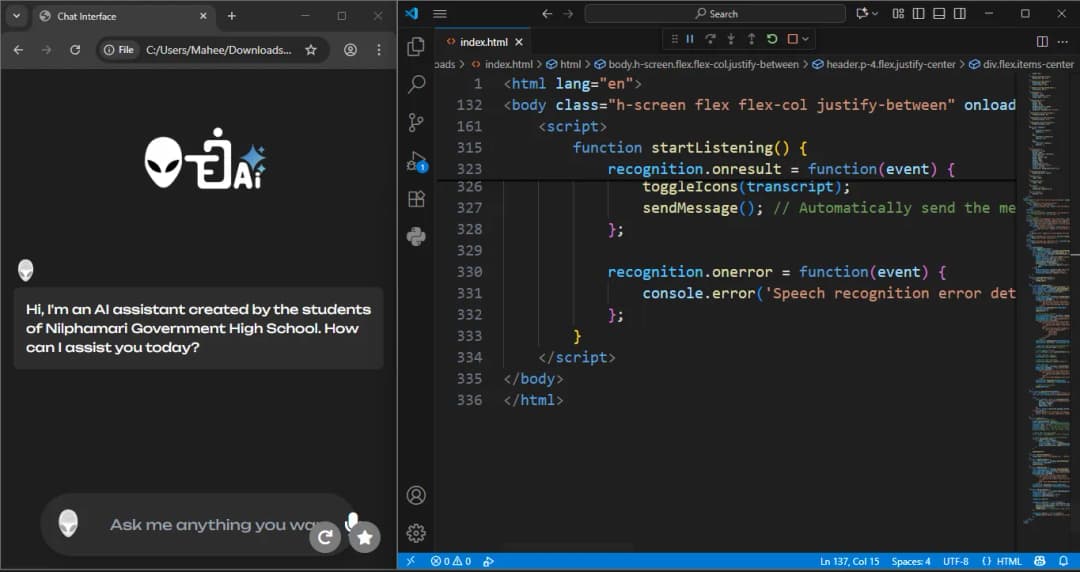
Task: Restart debugging with green restart icon
Action: click(772, 39)
